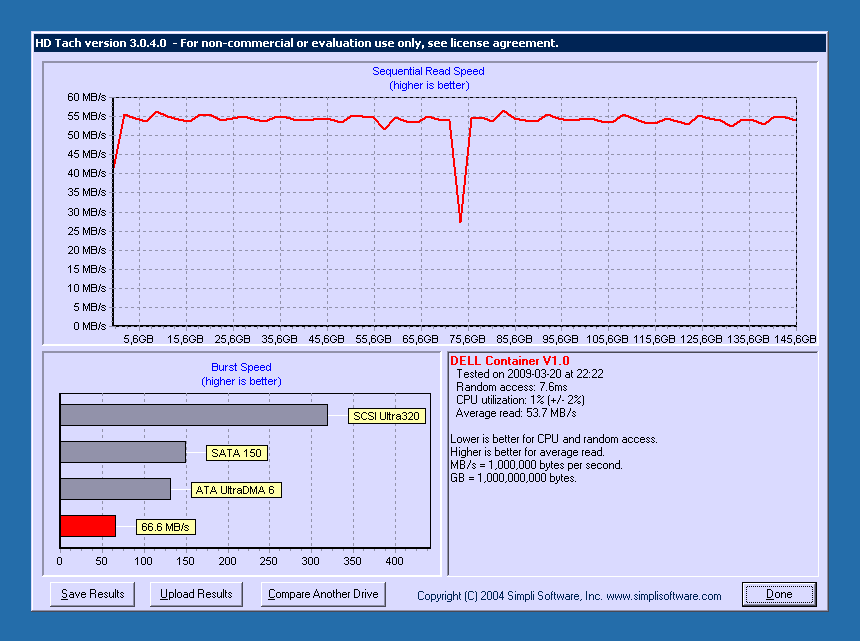This screenshot has width=860, height=641.
Task: Click the SATA 150 yellow label
Action: tap(237, 453)
